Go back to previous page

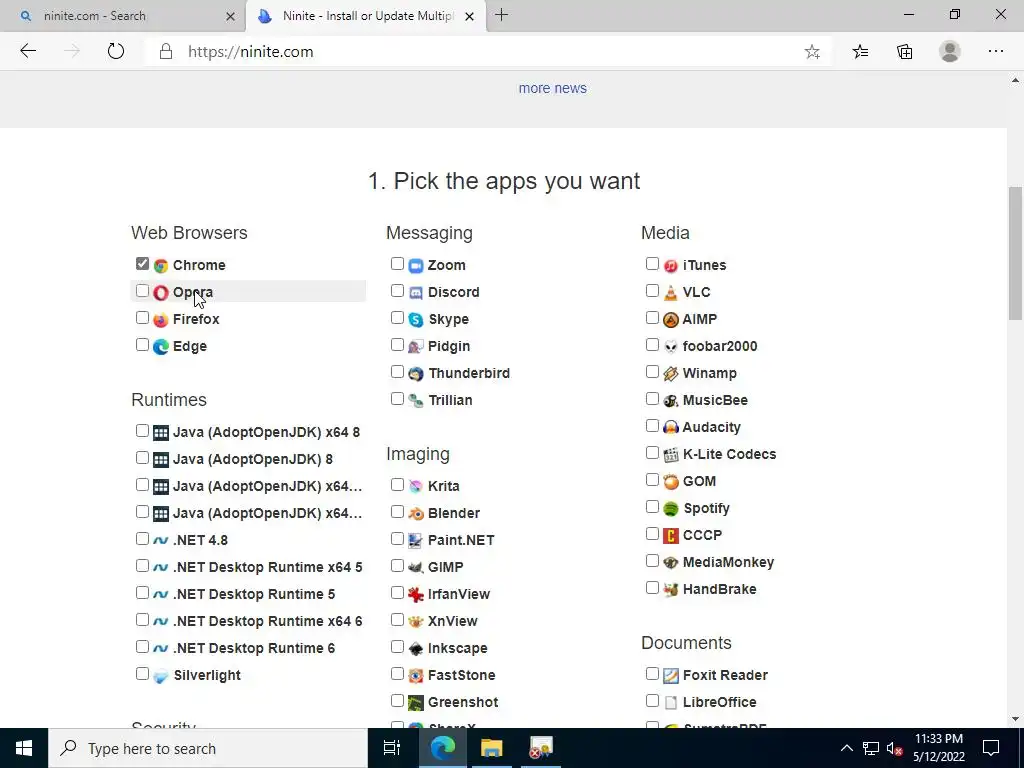coord(28,51)
